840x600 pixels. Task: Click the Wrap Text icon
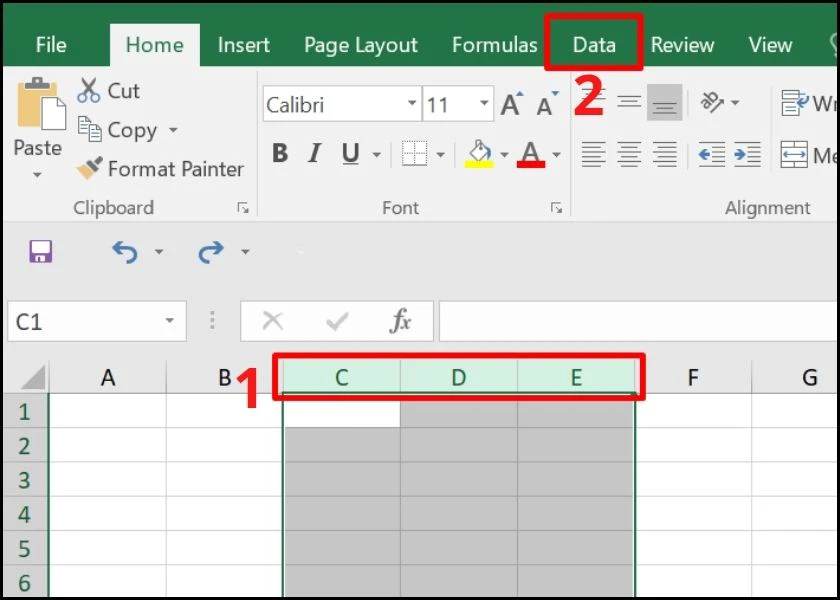[794, 103]
